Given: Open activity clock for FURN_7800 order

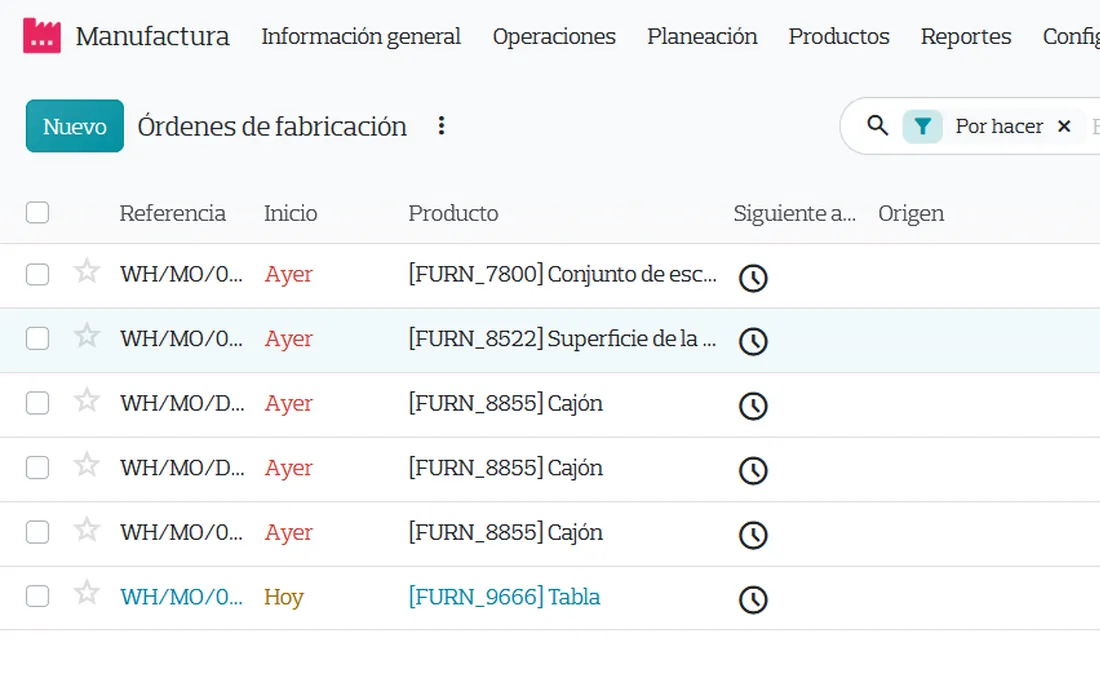Looking at the screenshot, I should (753, 278).
